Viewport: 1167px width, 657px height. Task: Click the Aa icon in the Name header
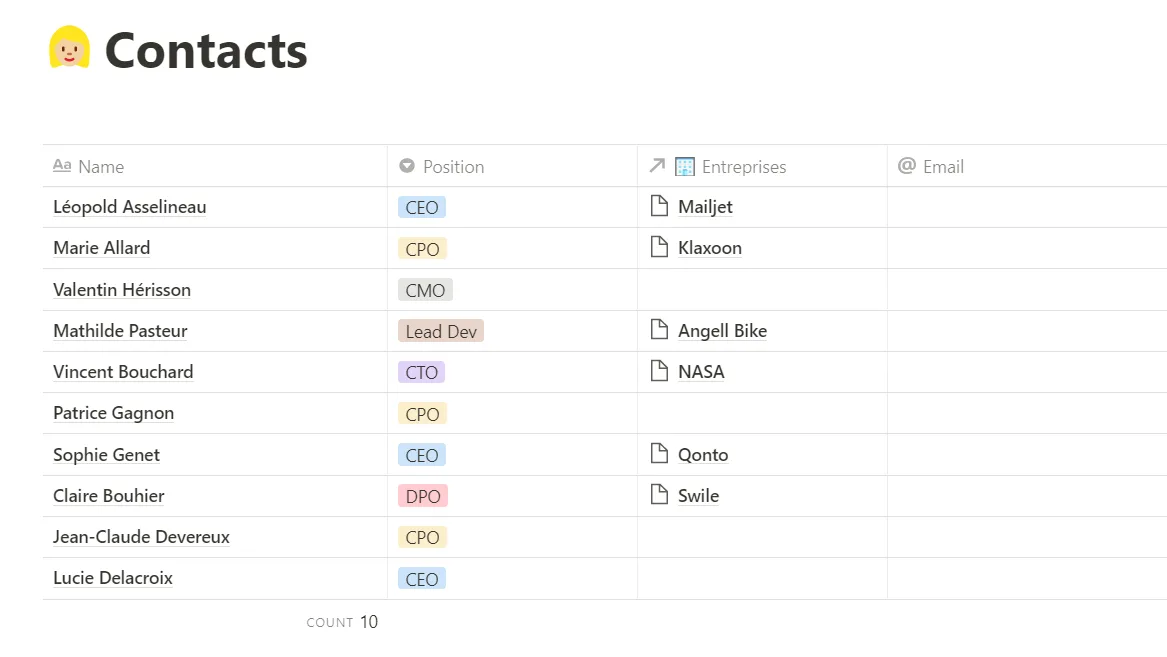[62, 166]
